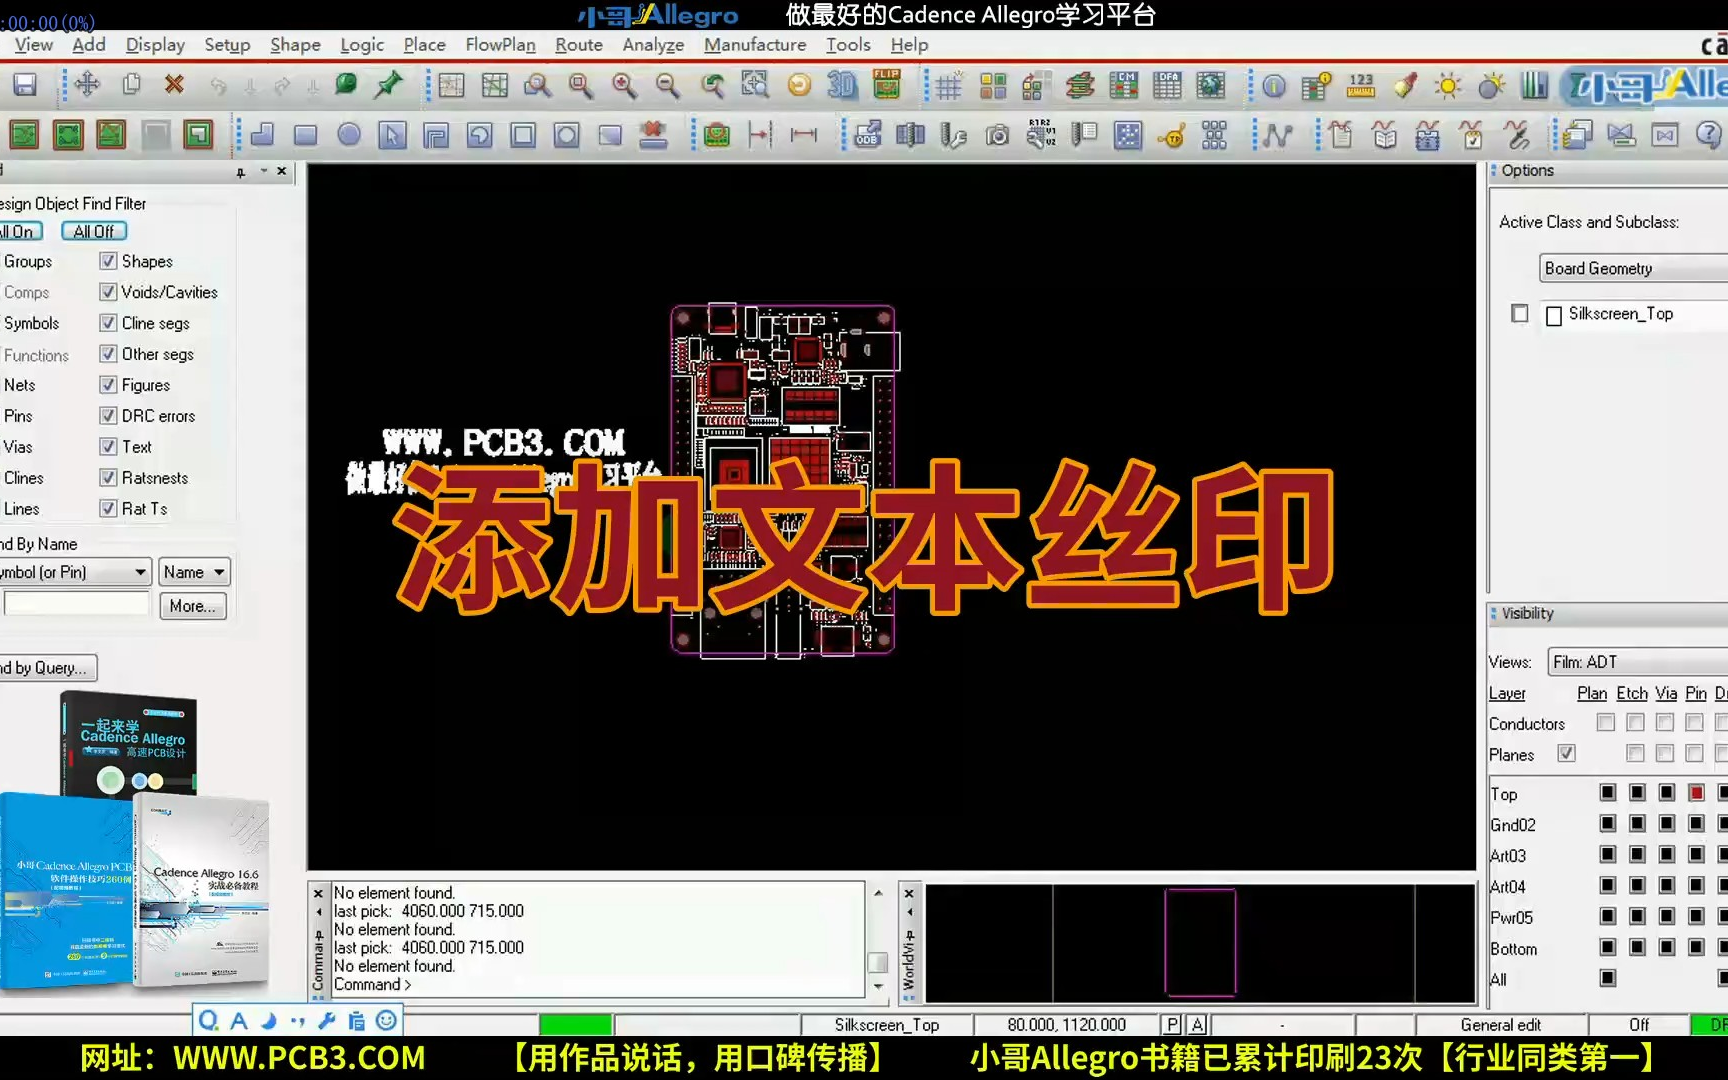Click the Etch column header link
Viewport: 1728px width, 1080px height.
coord(1632,693)
